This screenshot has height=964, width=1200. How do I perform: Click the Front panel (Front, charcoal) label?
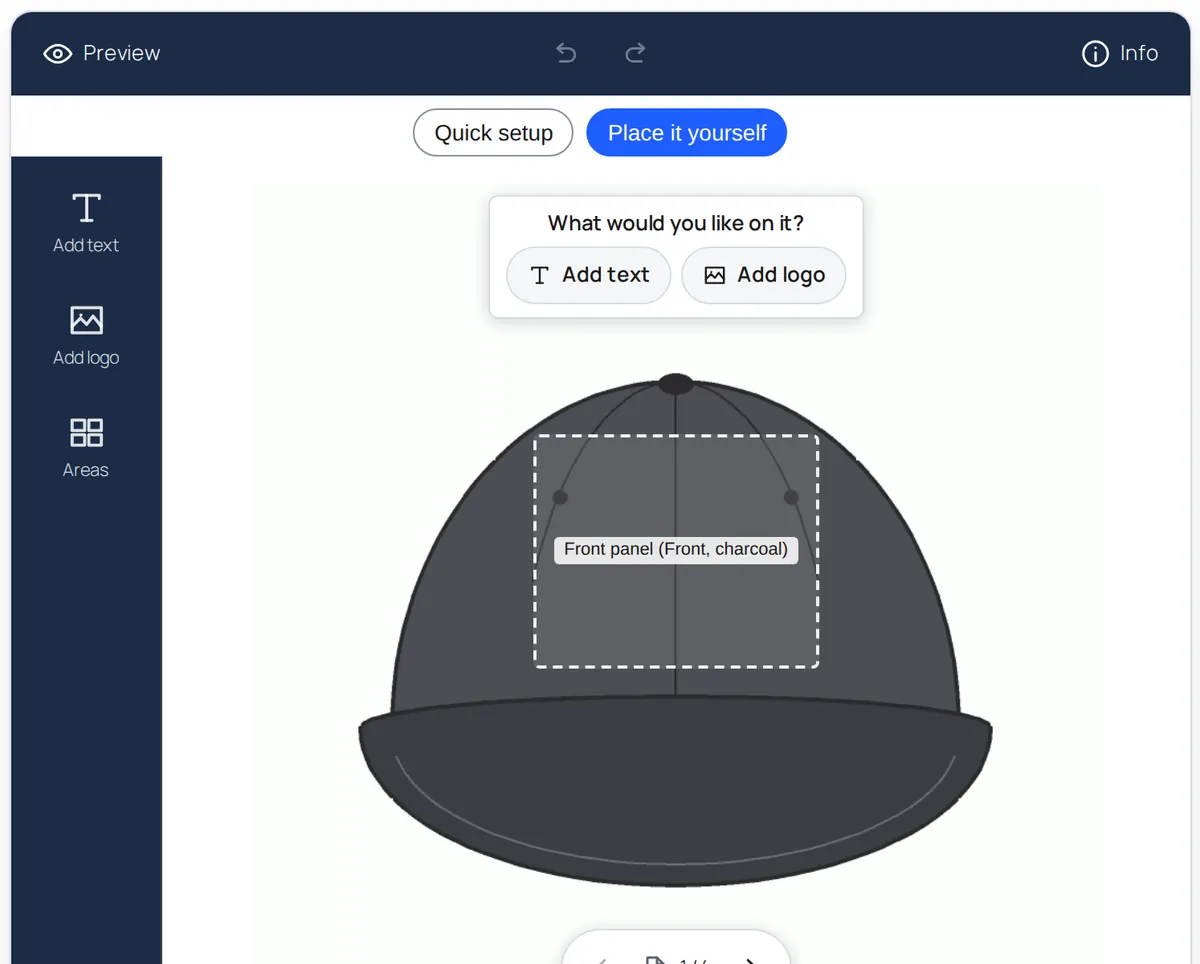pyautogui.click(x=676, y=549)
